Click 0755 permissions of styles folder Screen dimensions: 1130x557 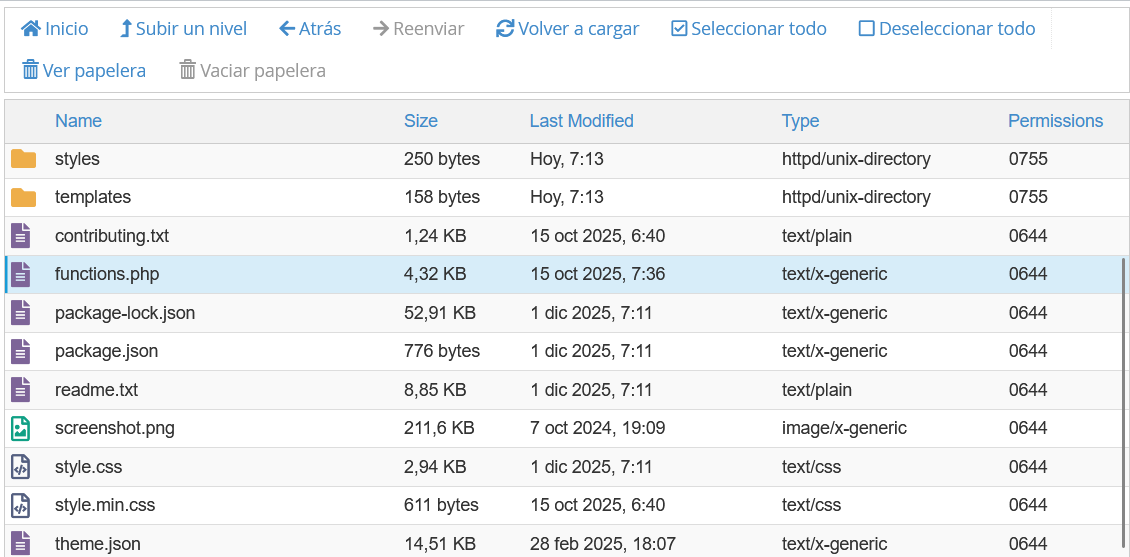(1028, 159)
